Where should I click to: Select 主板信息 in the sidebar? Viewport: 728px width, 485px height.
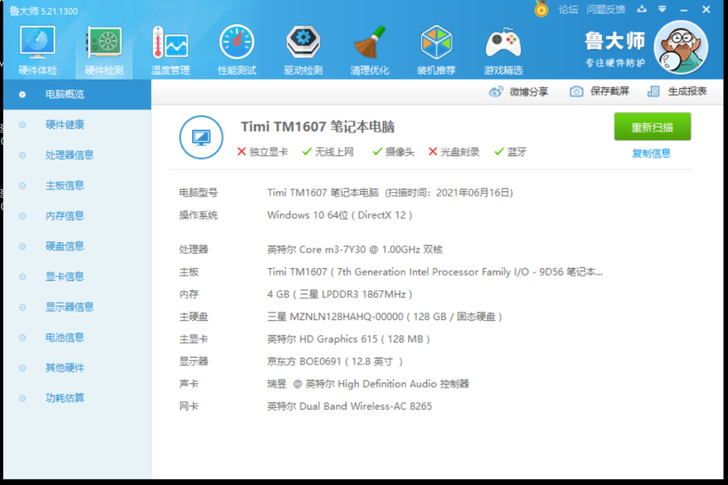(77, 185)
